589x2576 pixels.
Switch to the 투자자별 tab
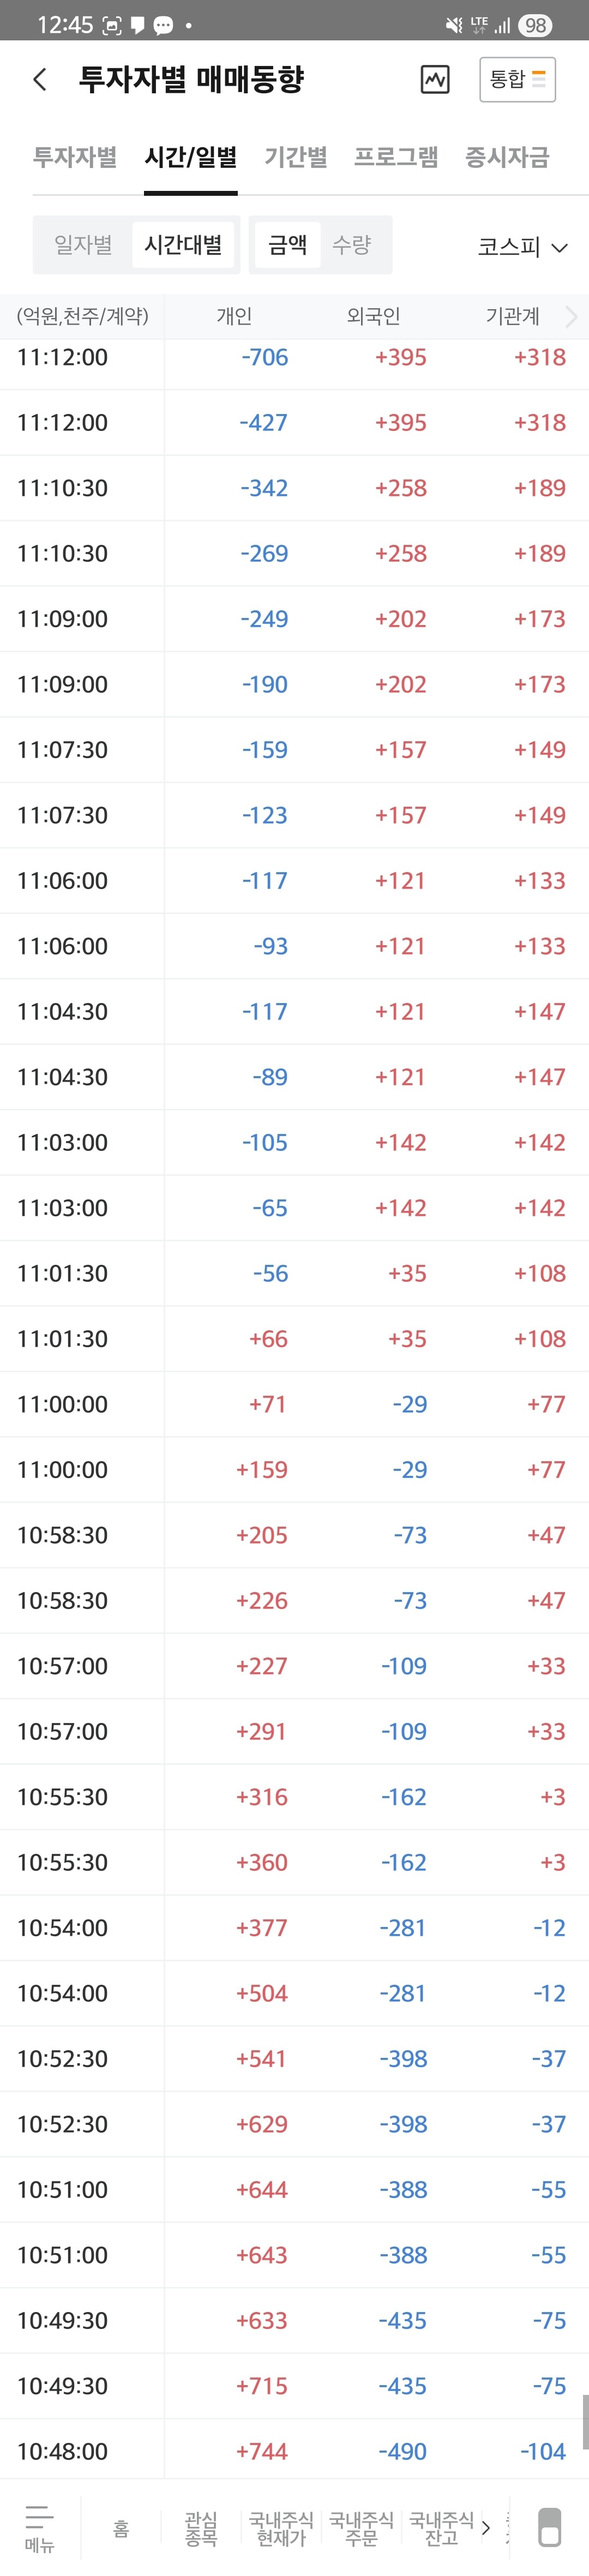pos(75,157)
